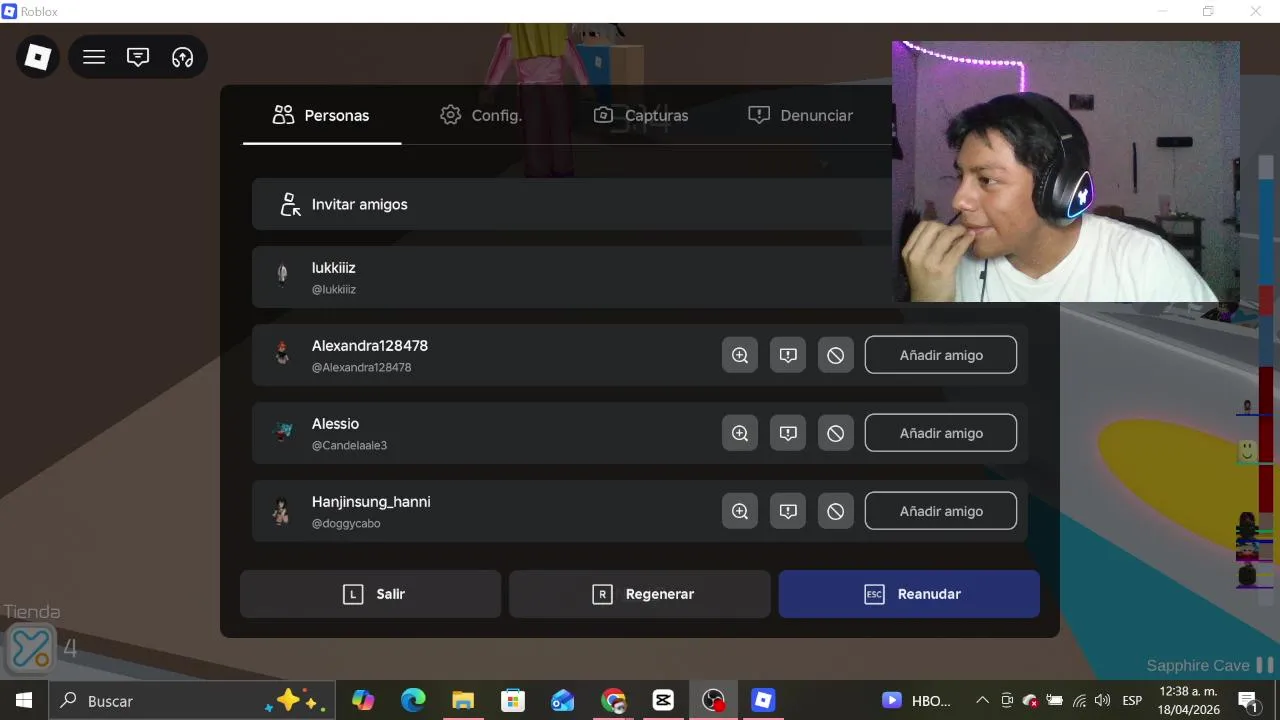Open the volume control in tray
The width and height of the screenshot is (1280, 720).
tap(1102, 700)
